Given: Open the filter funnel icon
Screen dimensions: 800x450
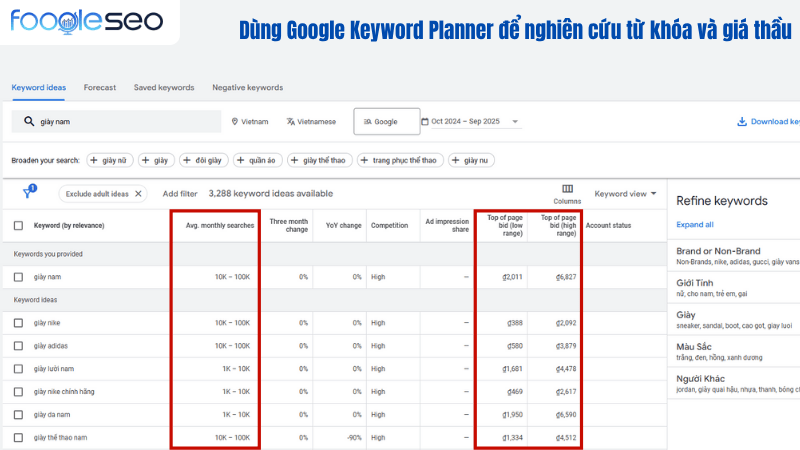Looking at the screenshot, I should [29, 191].
